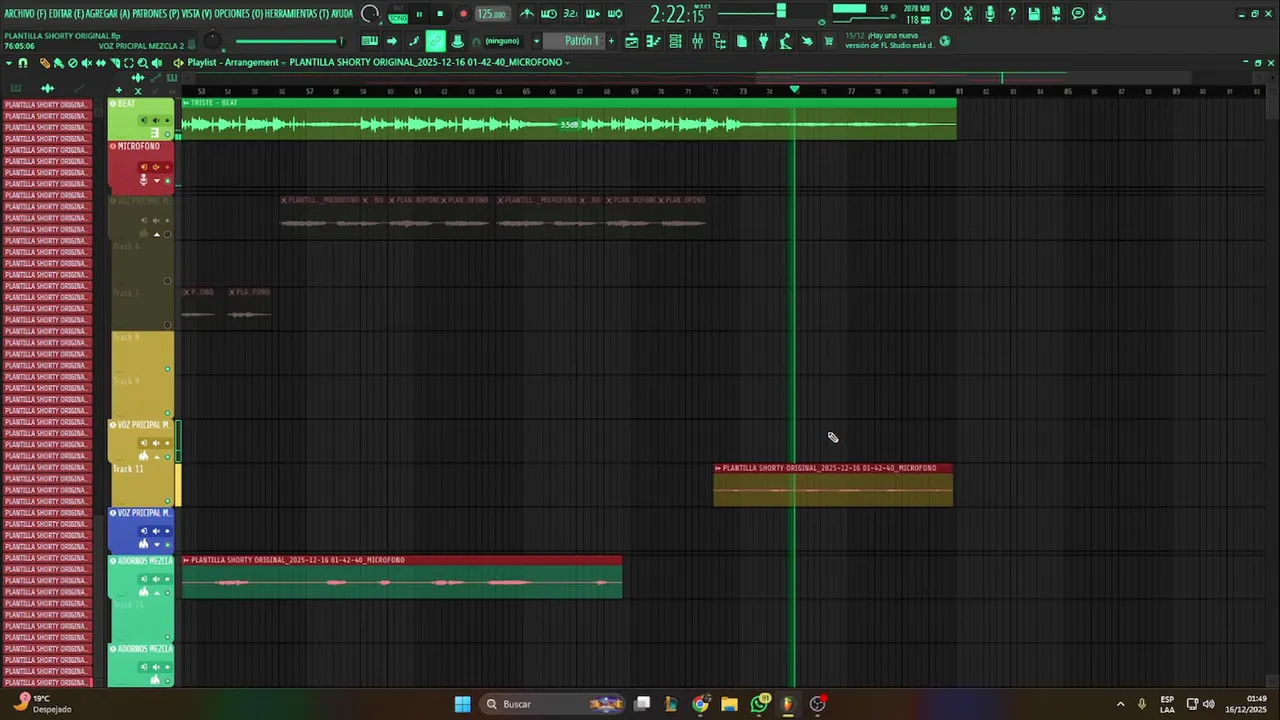Screen dimensions: 1280x720
Task: Open the project picker/files icon
Action: click(x=742, y=41)
